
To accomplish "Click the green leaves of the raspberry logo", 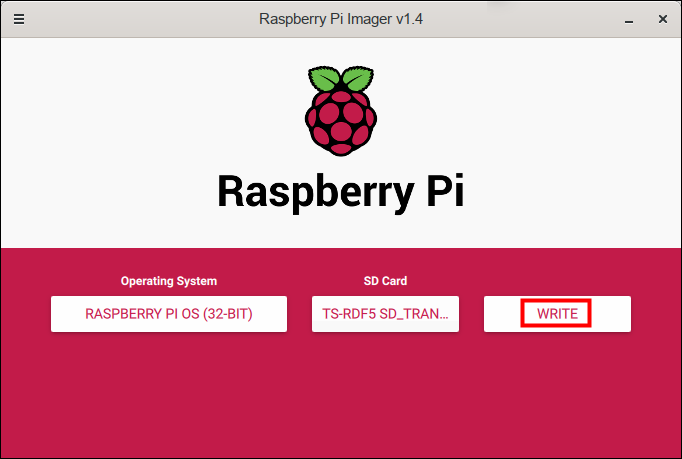I will [340, 80].
